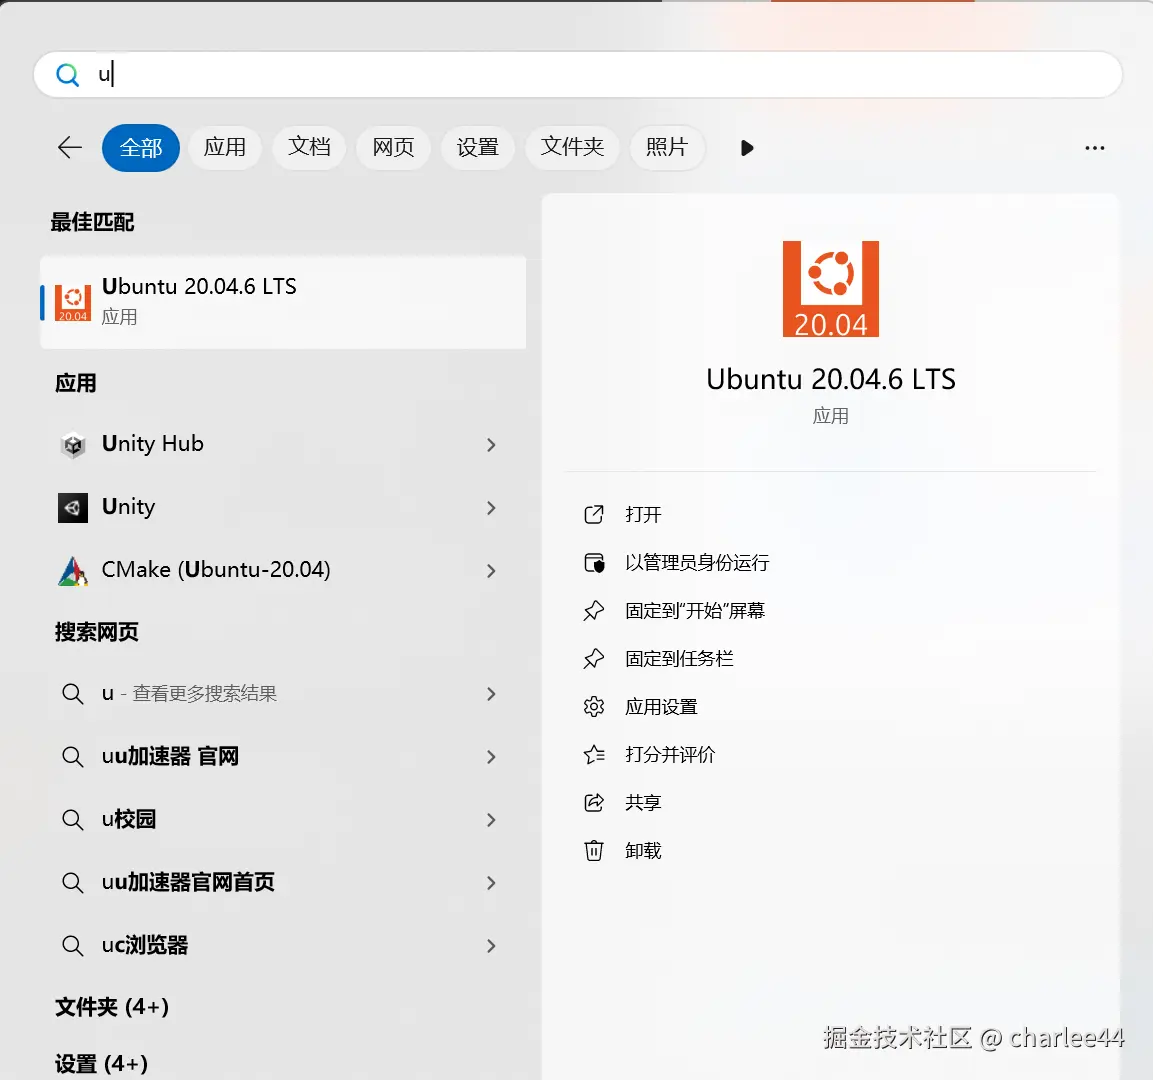Expand the uc浏览器 search suggestion chevron
The height and width of the screenshot is (1080, 1153).
(x=491, y=945)
